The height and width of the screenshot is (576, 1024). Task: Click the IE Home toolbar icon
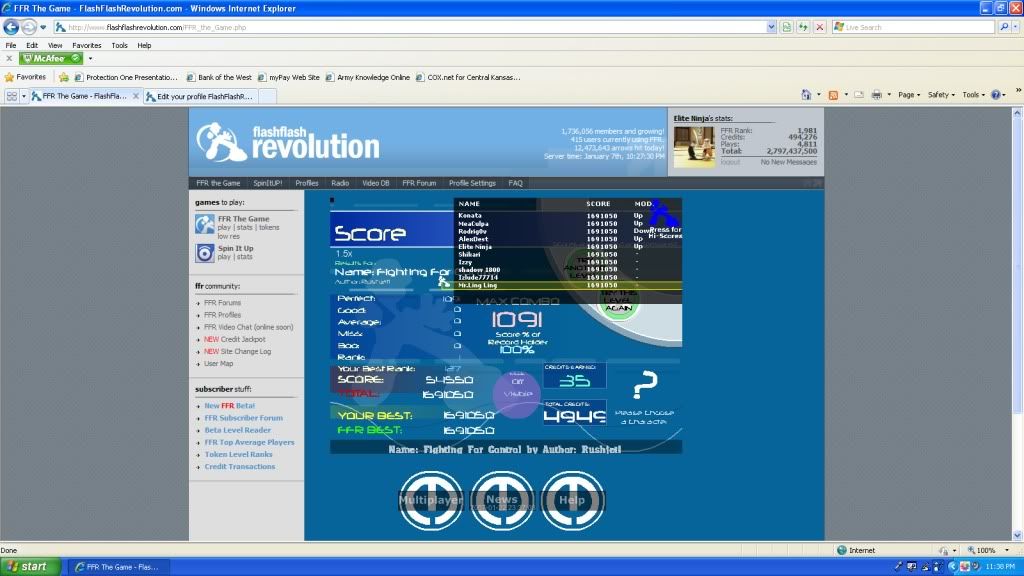tap(806, 95)
